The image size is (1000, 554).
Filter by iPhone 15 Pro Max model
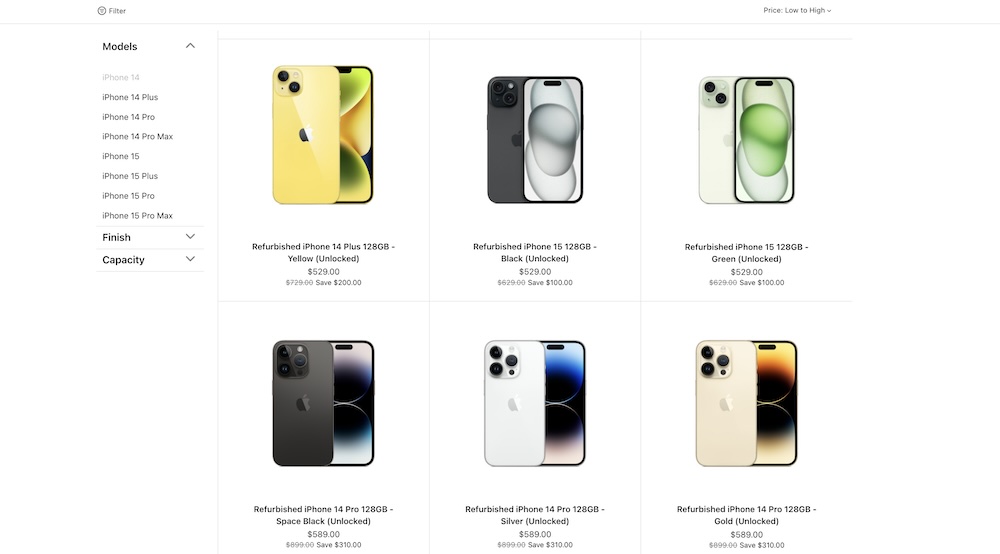click(137, 215)
